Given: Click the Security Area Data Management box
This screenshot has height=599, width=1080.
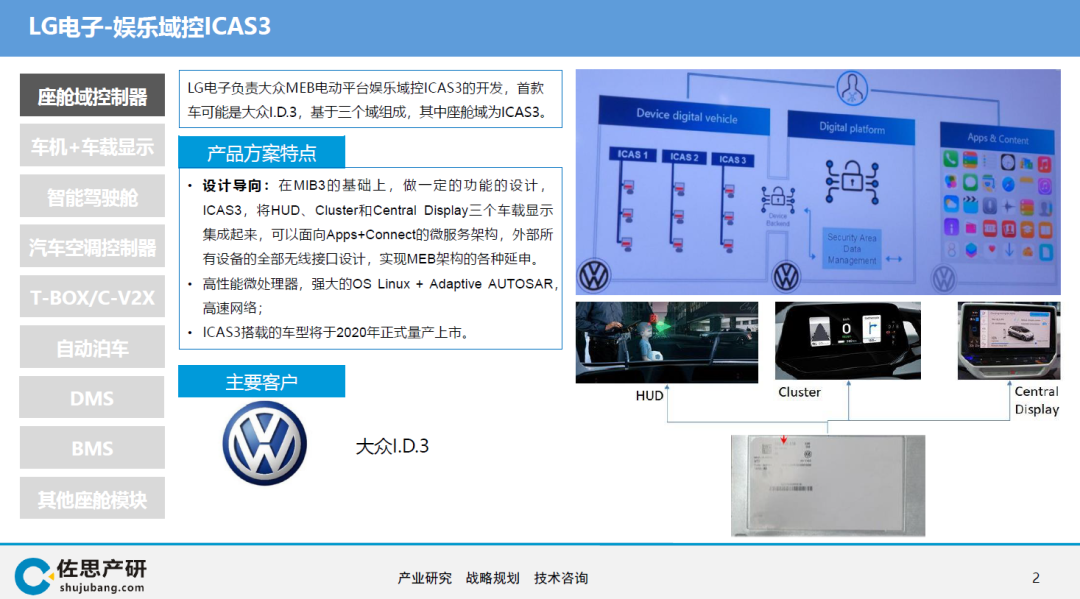Looking at the screenshot, I should tap(852, 249).
